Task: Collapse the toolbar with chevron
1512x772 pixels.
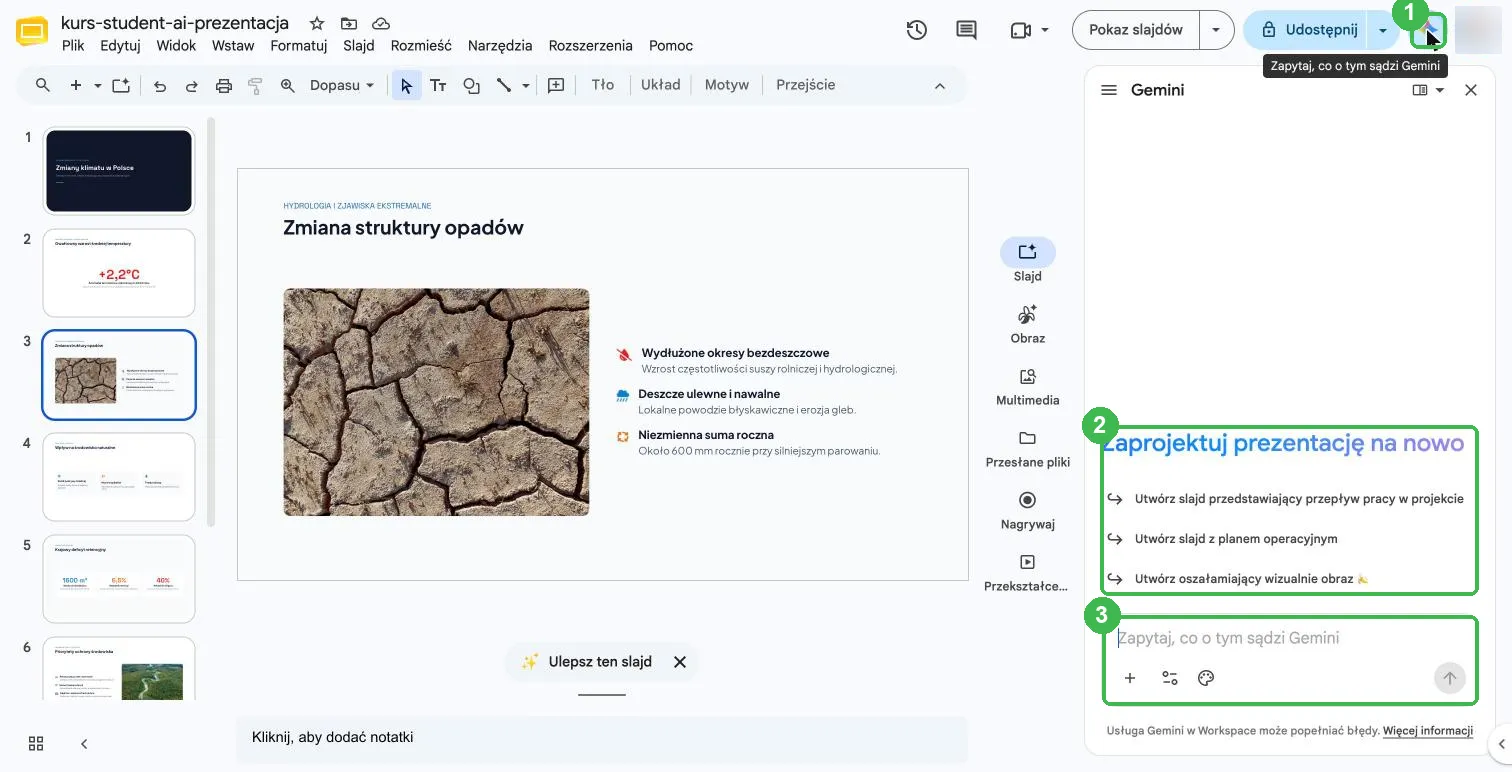Action: click(x=939, y=86)
